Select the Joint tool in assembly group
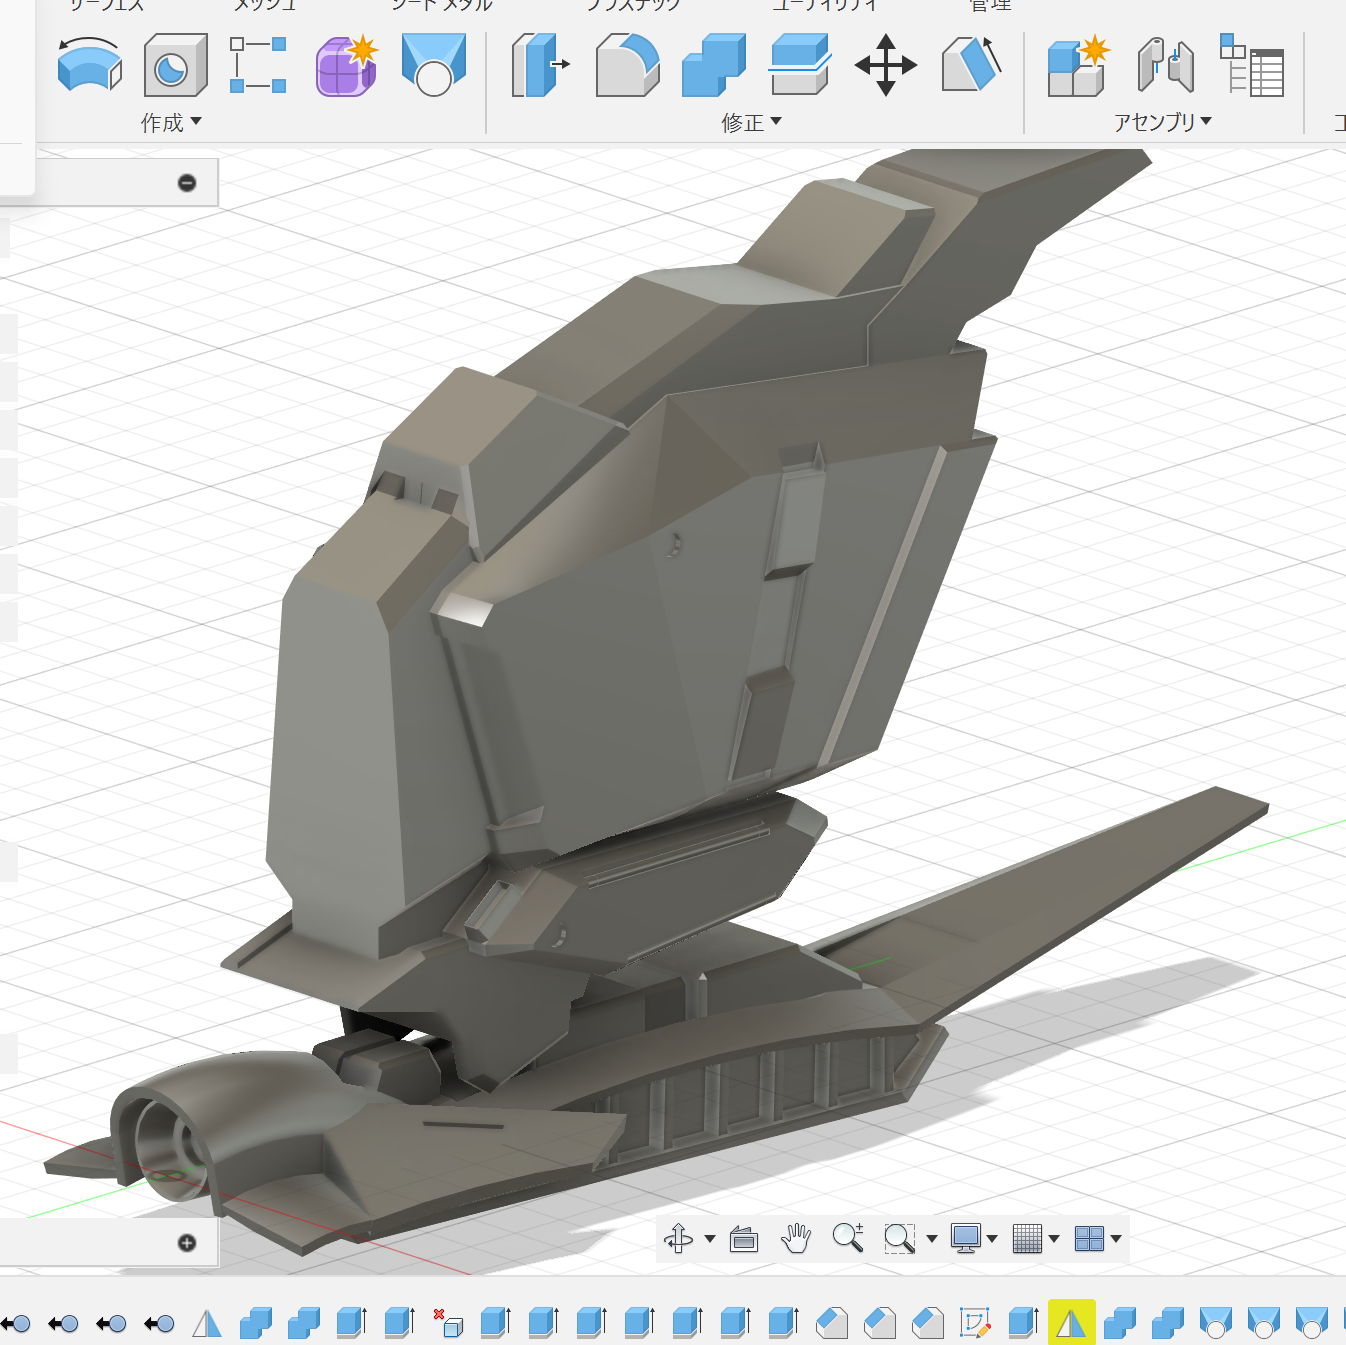 pos(1166,65)
